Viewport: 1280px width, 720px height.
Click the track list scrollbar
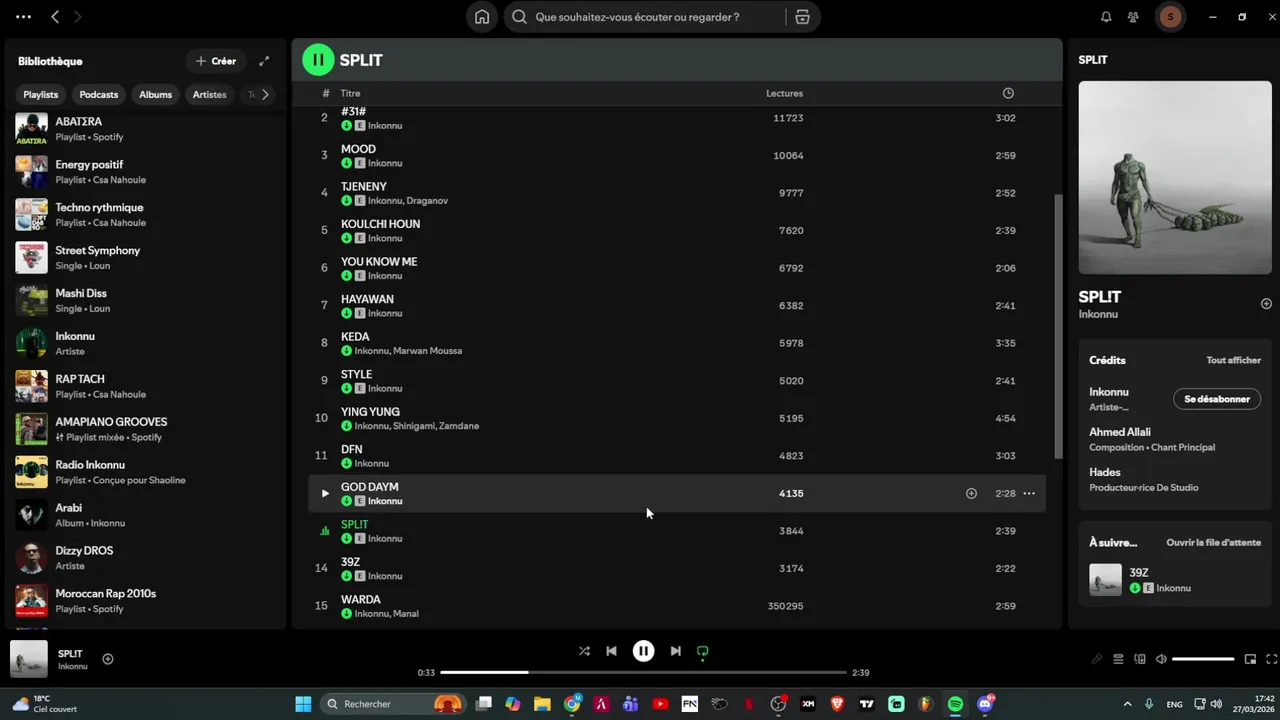click(x=1058, y=326)
